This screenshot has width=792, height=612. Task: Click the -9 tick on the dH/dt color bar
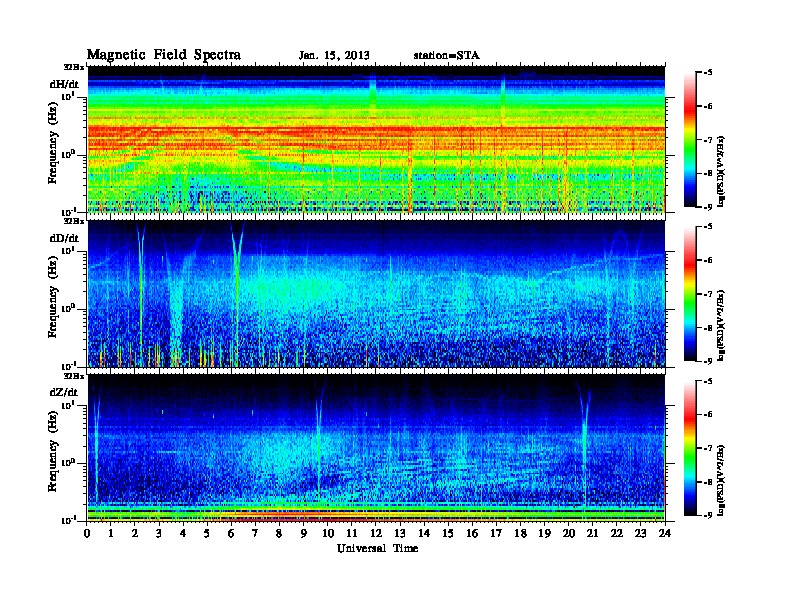click(708, 207)
